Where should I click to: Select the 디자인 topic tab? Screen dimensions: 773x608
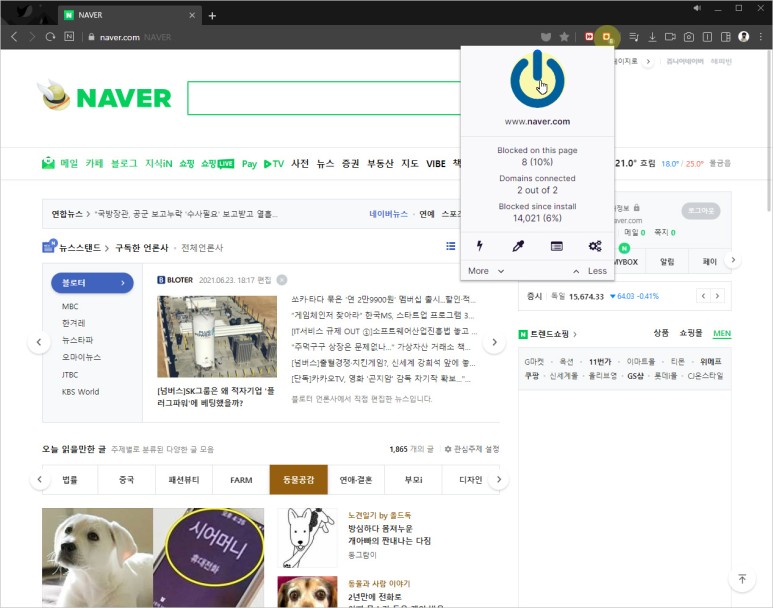tap(470, 479)
